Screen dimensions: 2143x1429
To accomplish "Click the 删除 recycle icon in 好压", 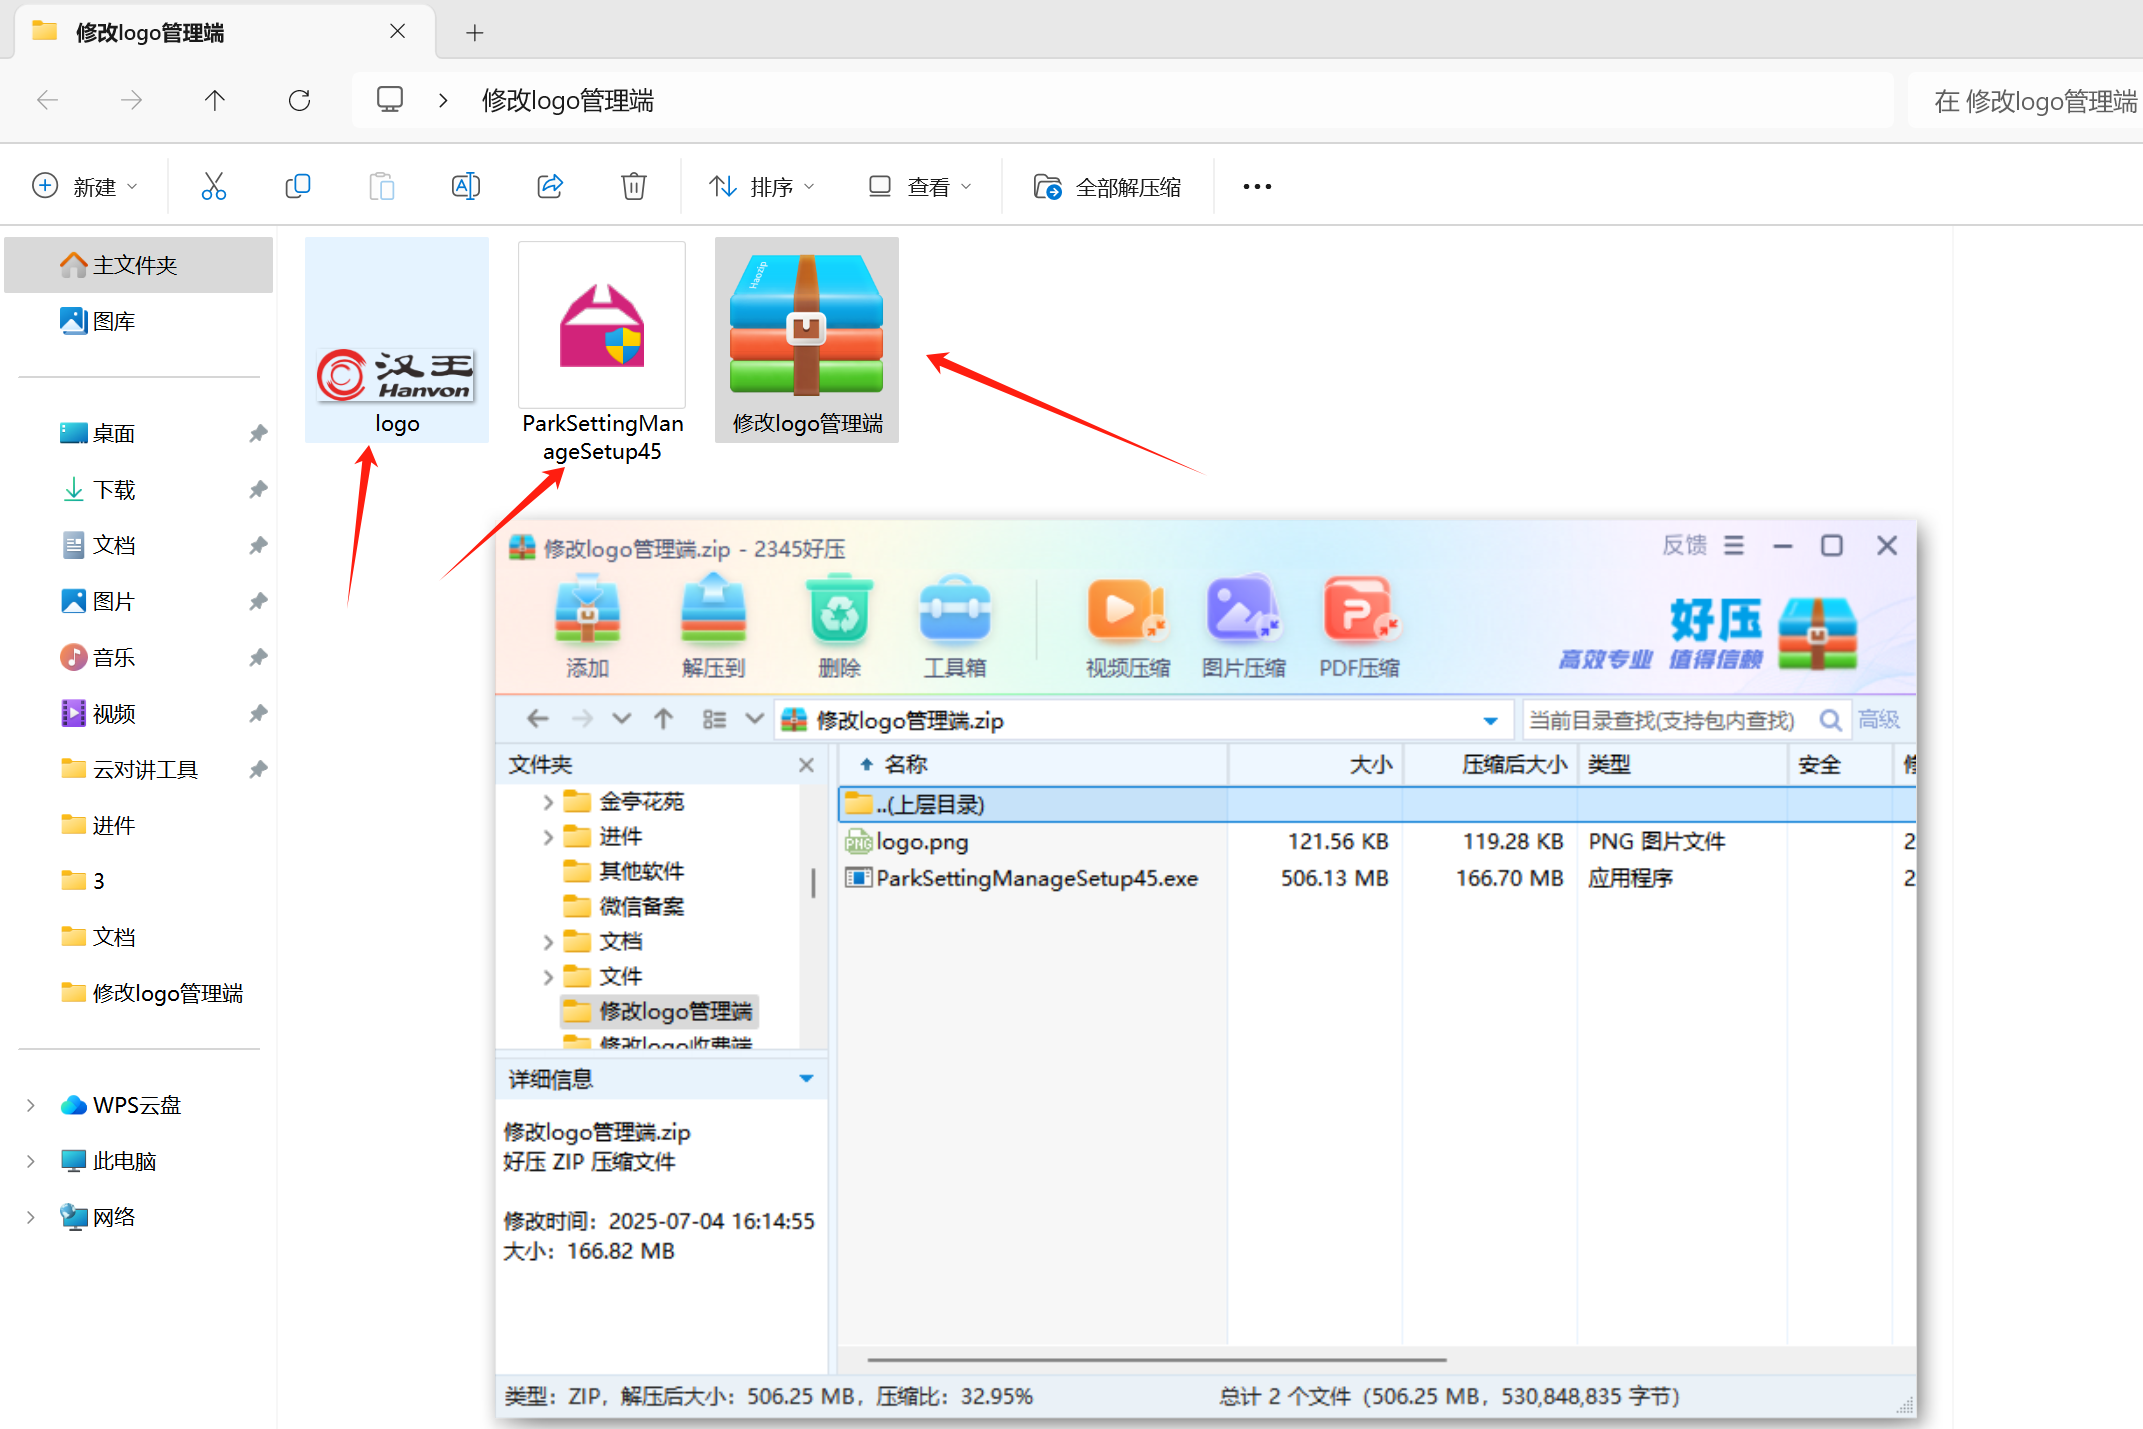I will 840,626.
